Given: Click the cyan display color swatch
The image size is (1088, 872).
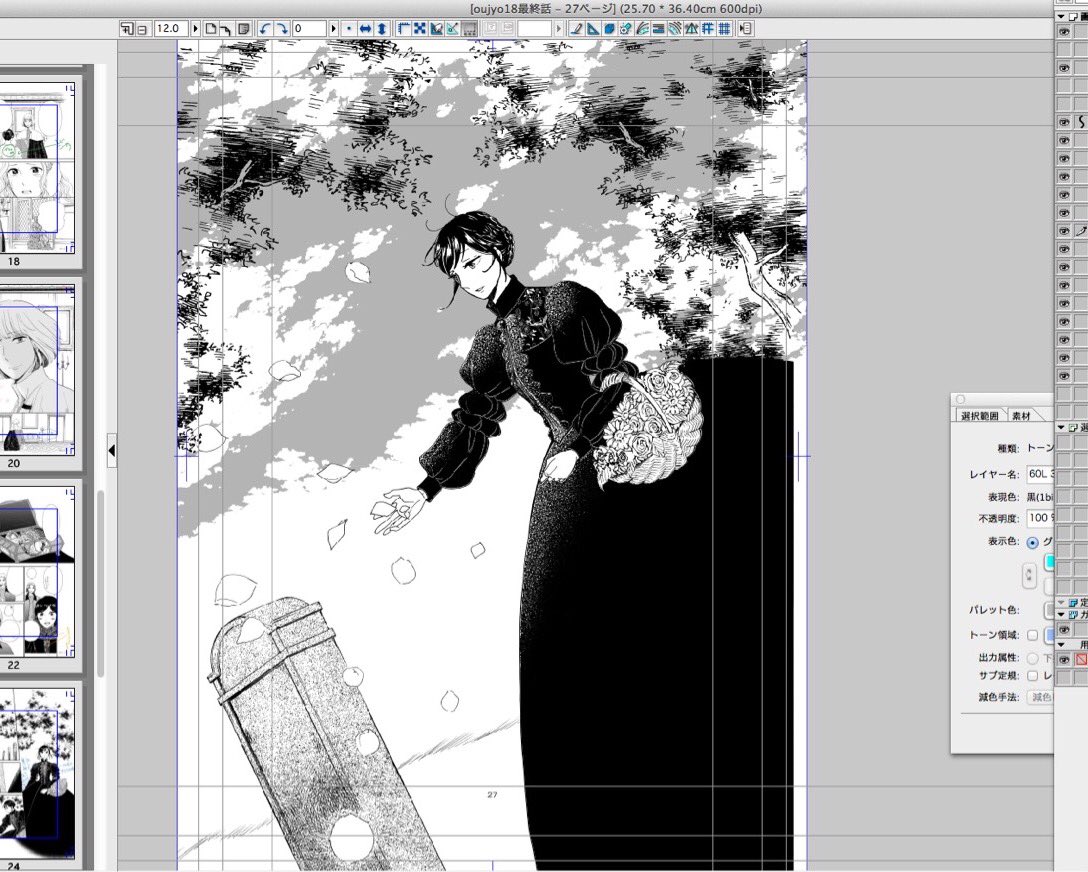Looking at the screenshot, I should click(x=1049, y=562).
